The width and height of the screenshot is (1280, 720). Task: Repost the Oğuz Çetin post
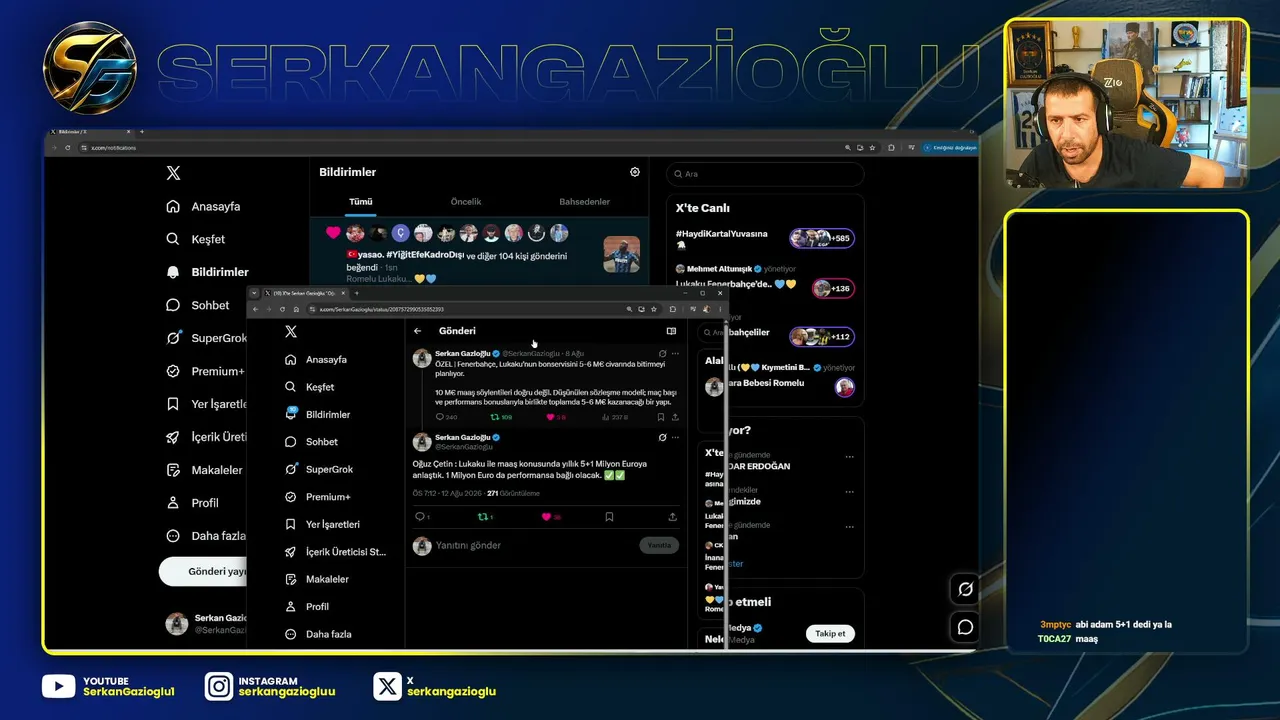point(483,517)
